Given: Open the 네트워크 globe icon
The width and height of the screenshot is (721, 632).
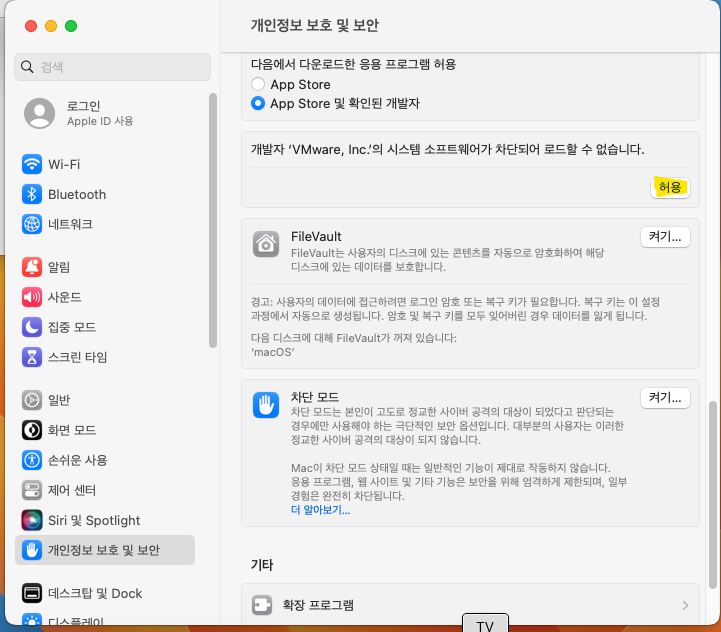Looking at the screenshot, I should point(32,224).
